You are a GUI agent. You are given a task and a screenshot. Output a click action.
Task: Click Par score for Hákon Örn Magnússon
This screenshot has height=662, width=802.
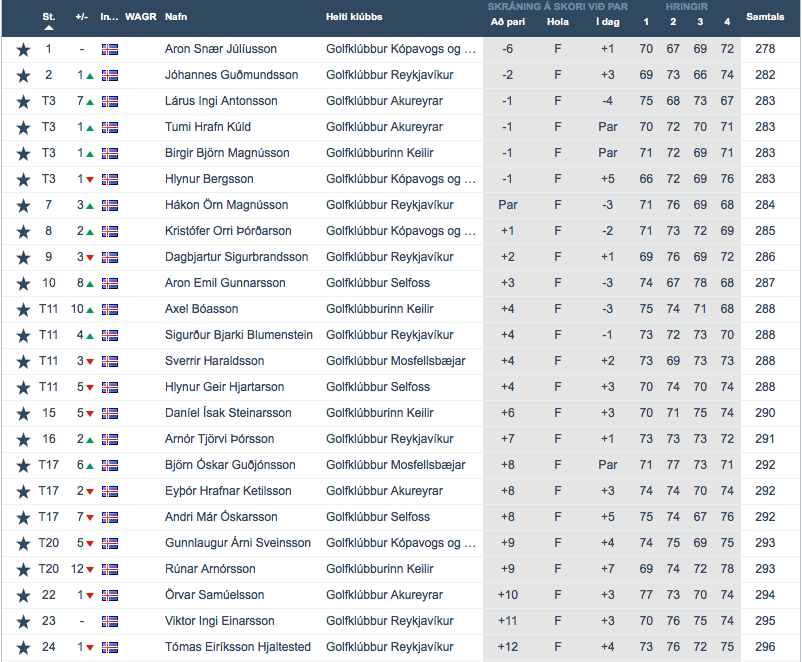[x=508, y=205]
